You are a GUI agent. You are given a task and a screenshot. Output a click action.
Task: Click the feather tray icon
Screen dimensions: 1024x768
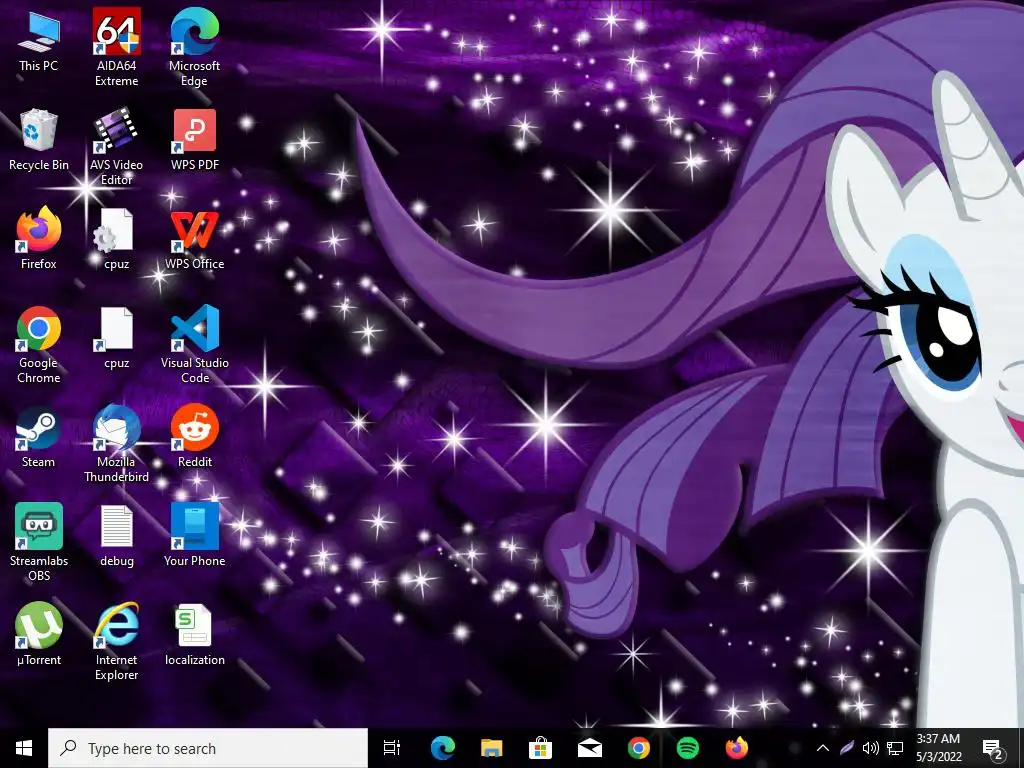pyautogui.click(x=847, y=748)
